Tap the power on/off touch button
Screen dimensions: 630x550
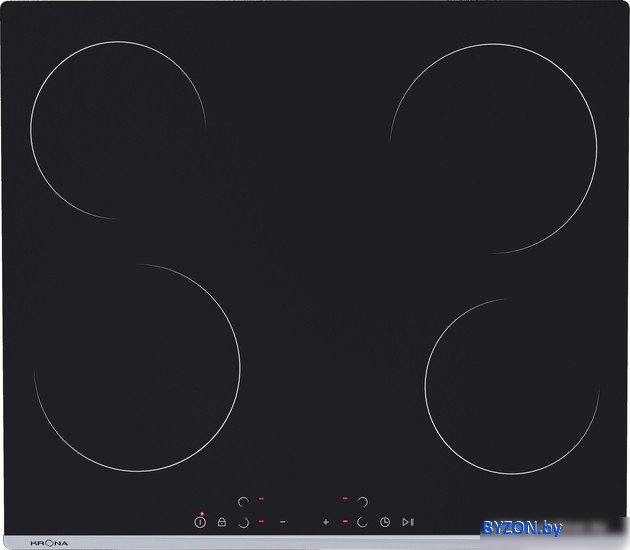(x=200, y=522)
